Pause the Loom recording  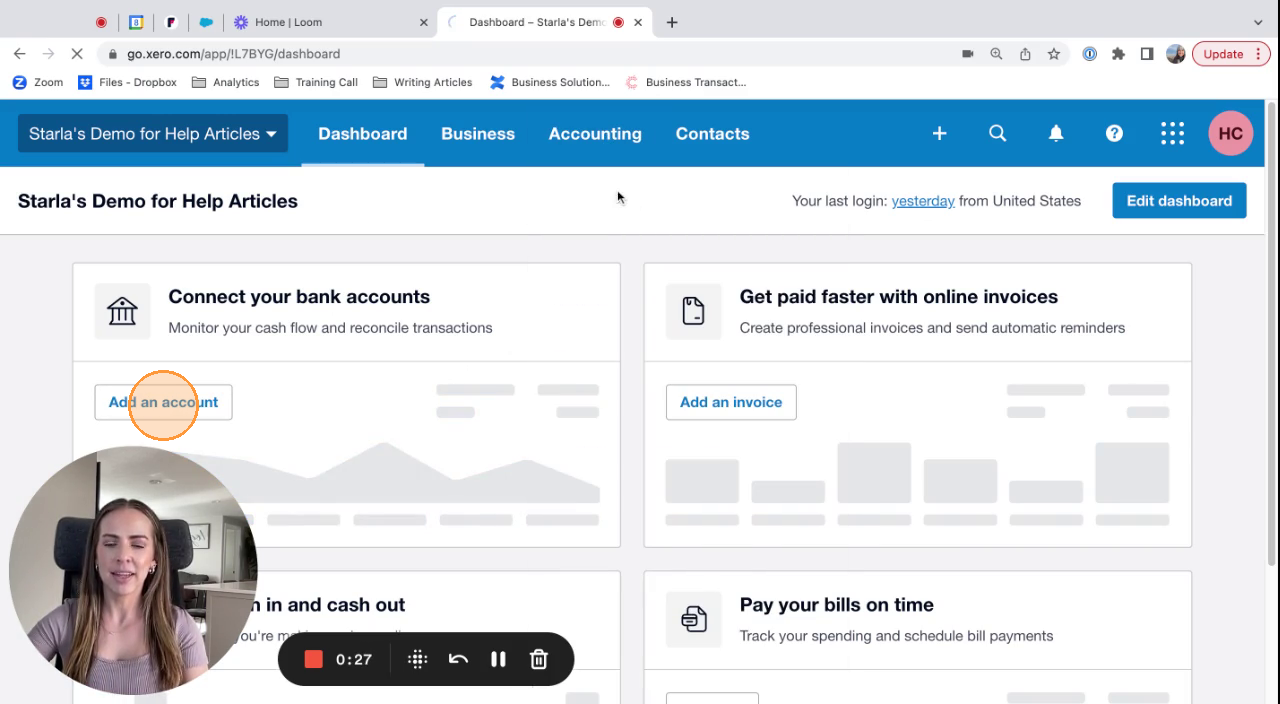(x=498, y=659)
